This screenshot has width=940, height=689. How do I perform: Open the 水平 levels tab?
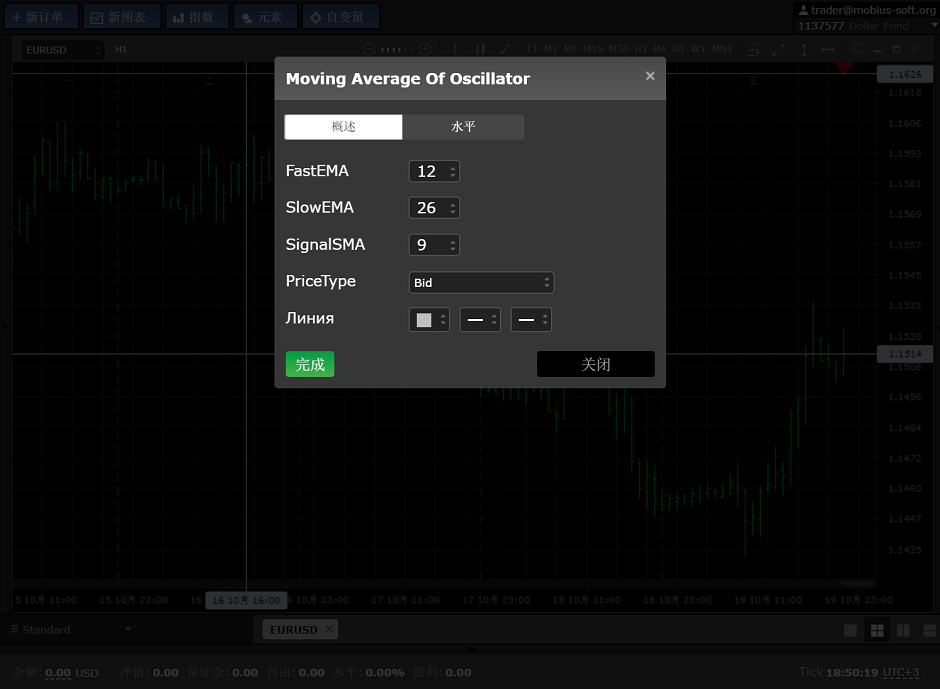[463, 127]
